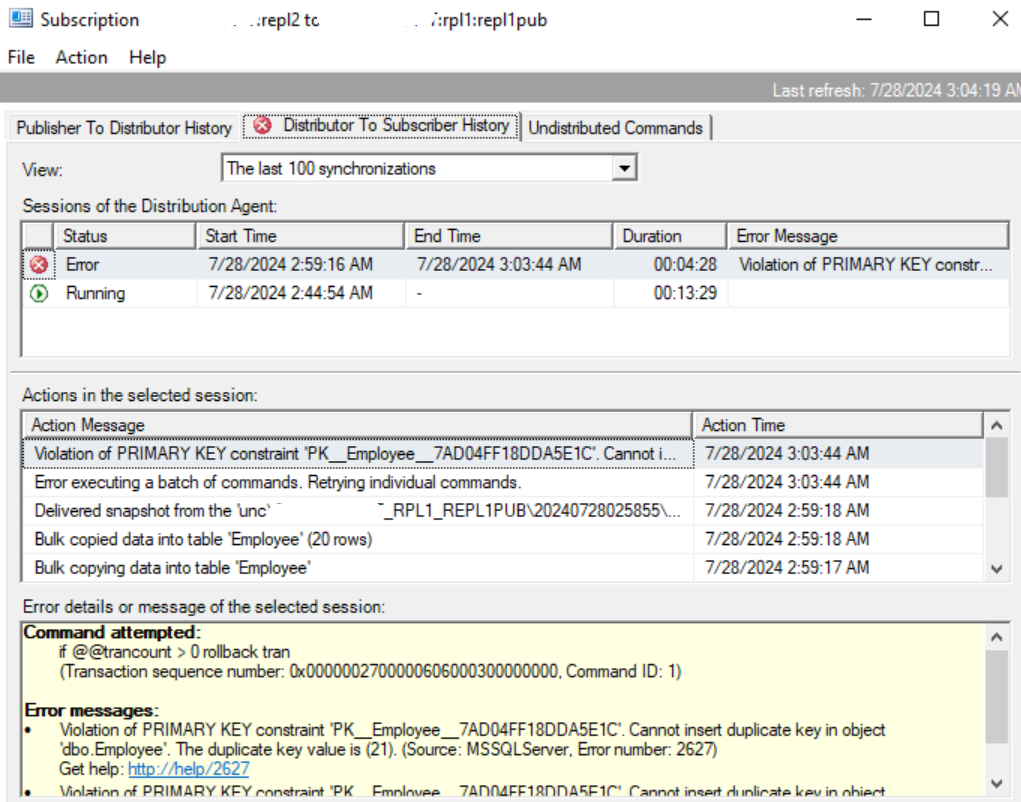Click the Subscription window title bar icon
The height and width of the screenshot is (802, 1021).
(20, 19)
